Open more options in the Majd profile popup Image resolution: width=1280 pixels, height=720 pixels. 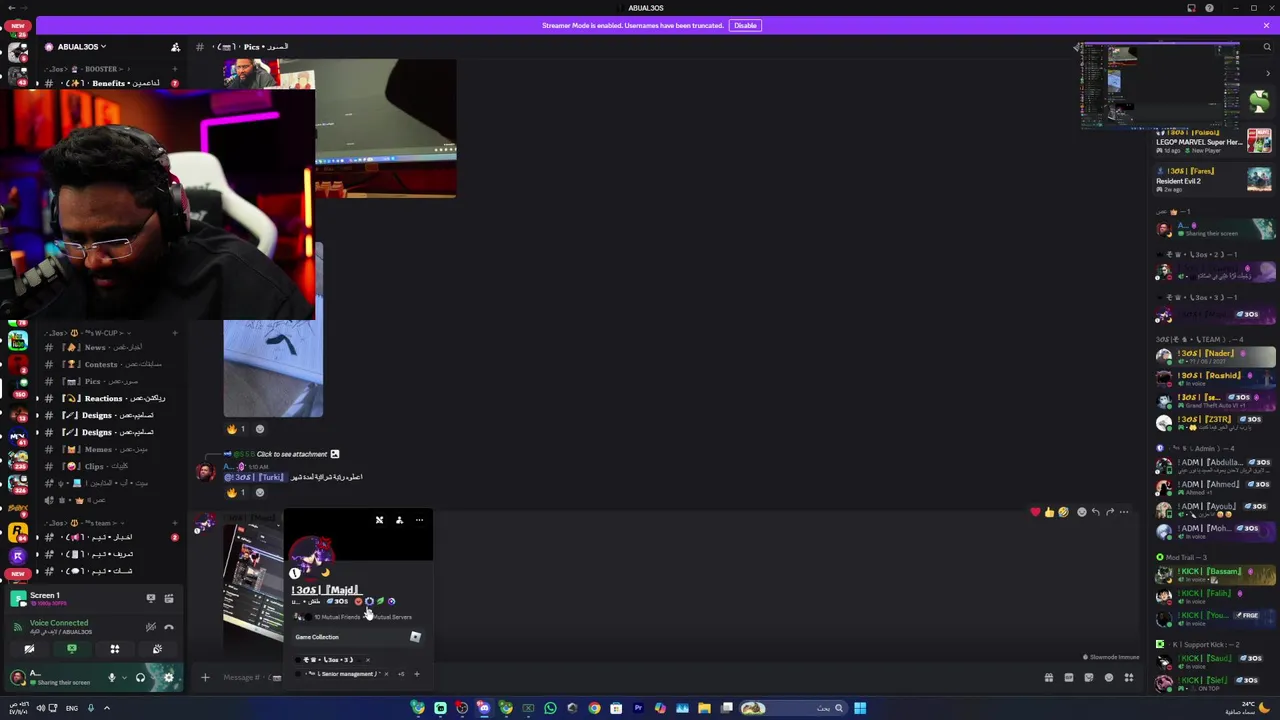click(x=419, y=520)
